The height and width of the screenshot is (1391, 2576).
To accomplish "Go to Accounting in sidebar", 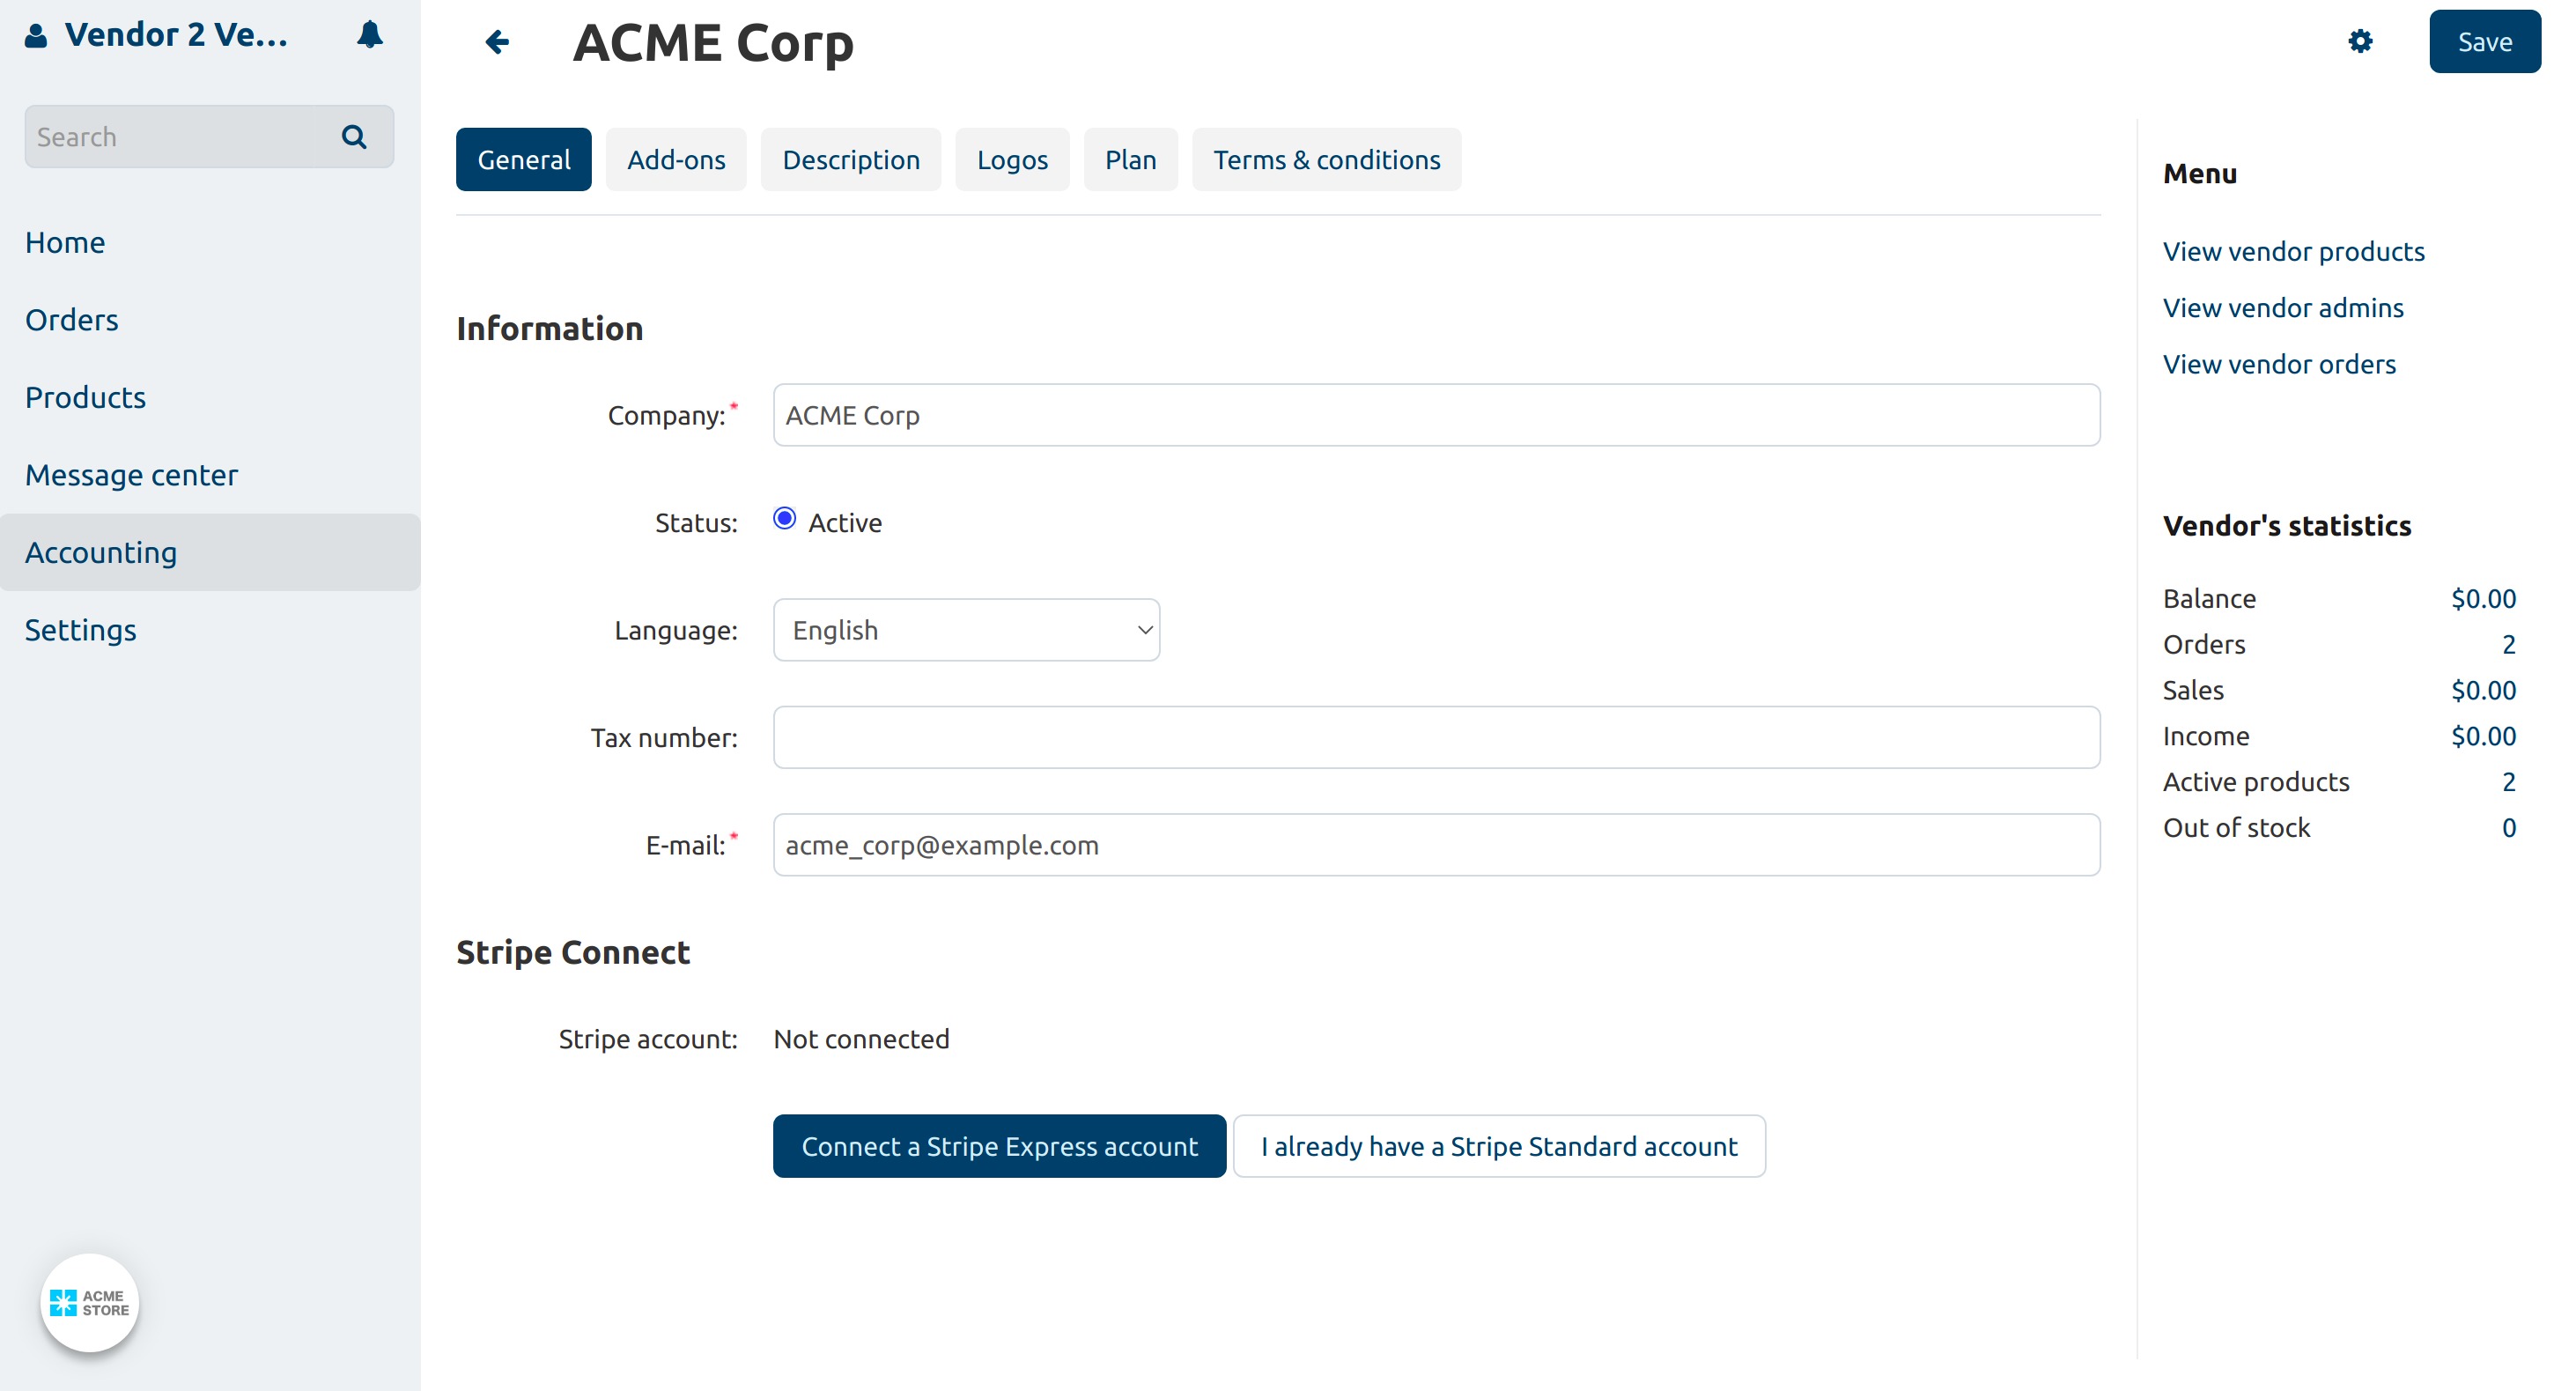I will click(x=101, y=552).
